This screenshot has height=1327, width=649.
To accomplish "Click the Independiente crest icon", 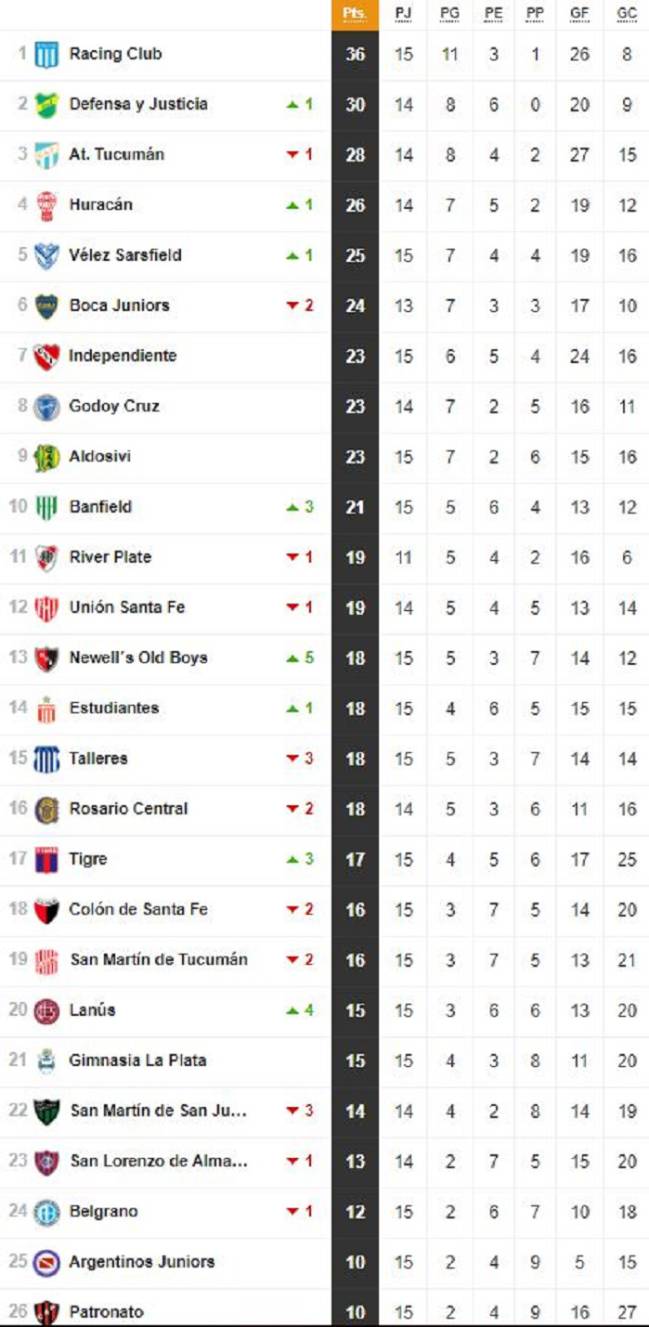I will [47, 356].
